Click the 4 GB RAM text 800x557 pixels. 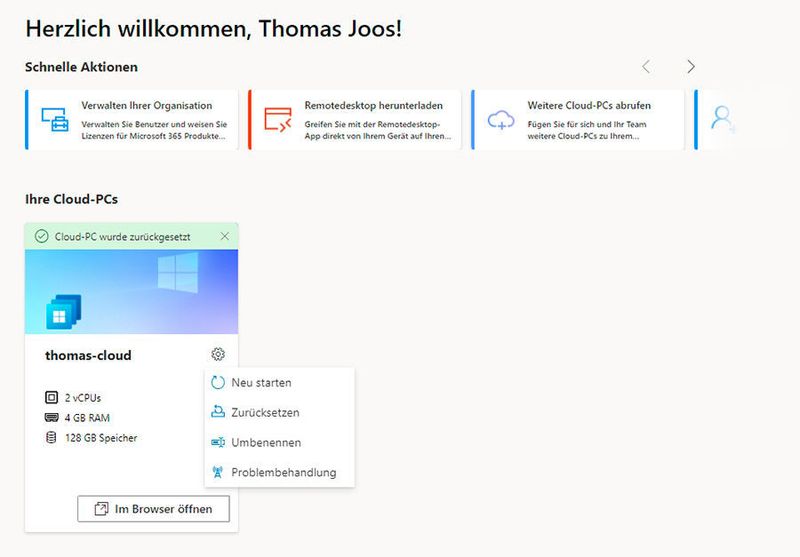(x=87, y=418)
